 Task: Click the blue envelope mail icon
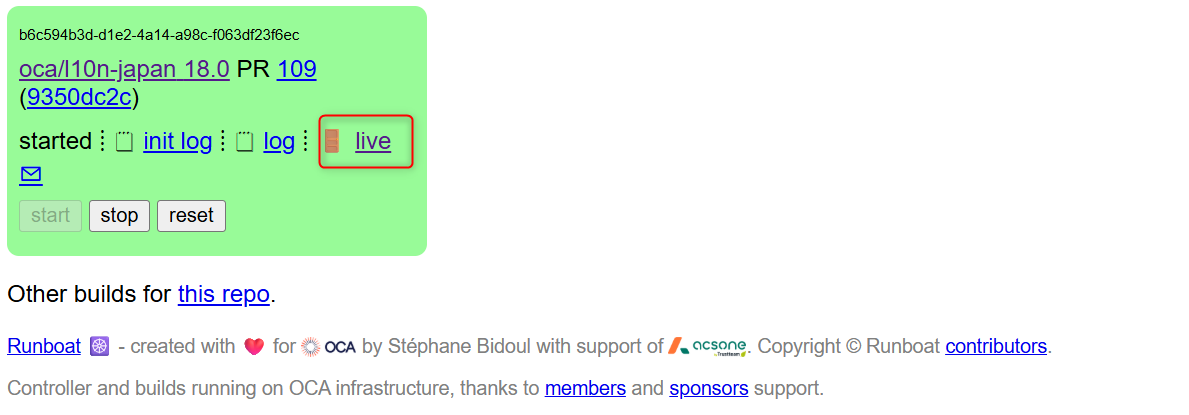tap(30, 176)
